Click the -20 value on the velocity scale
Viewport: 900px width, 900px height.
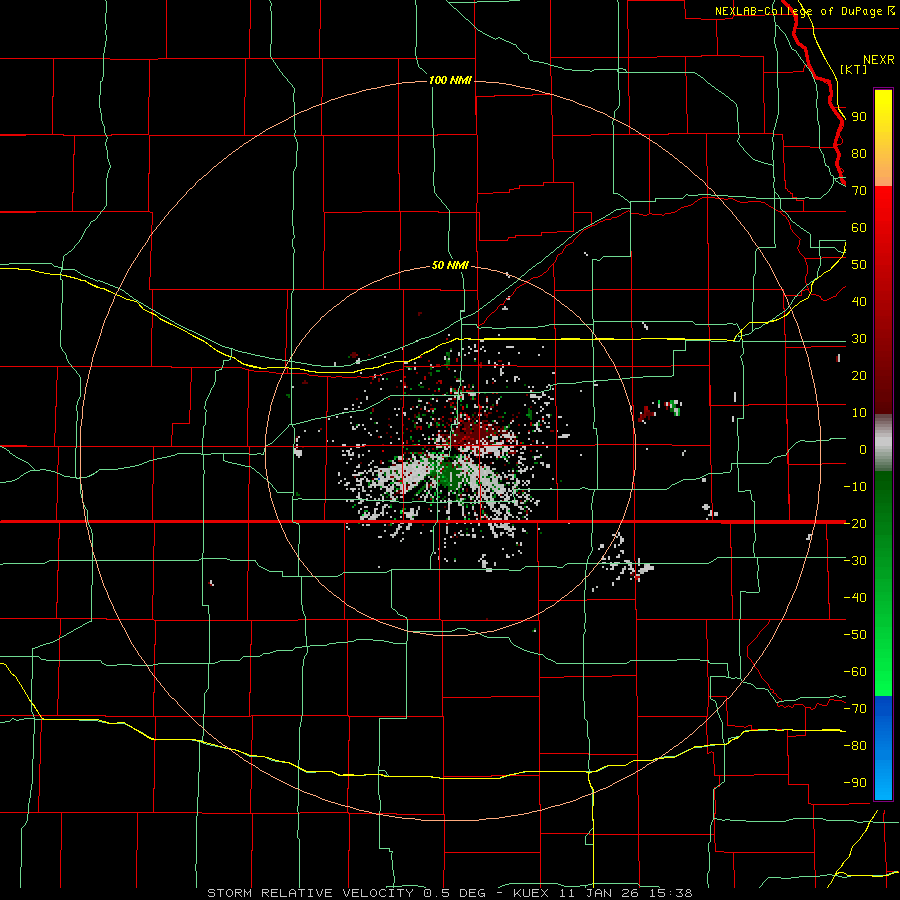coord(855,523)
